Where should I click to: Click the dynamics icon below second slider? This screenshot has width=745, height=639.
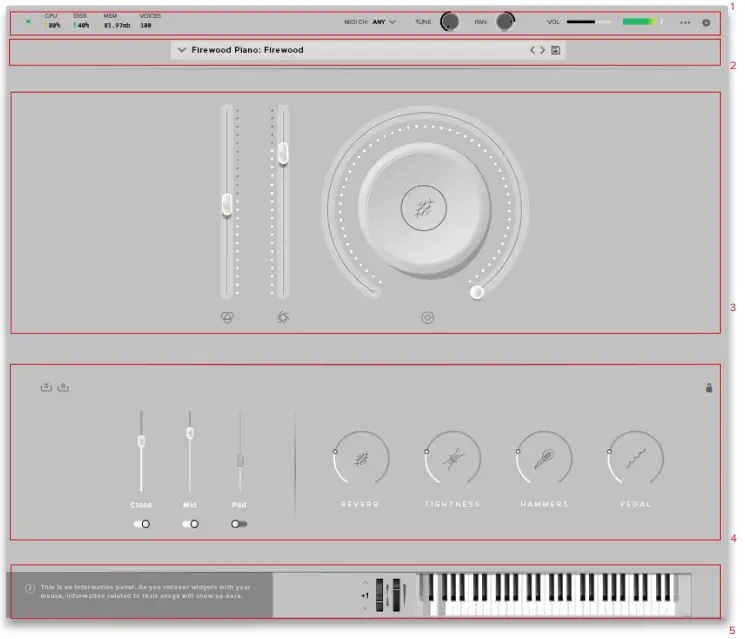283,317
